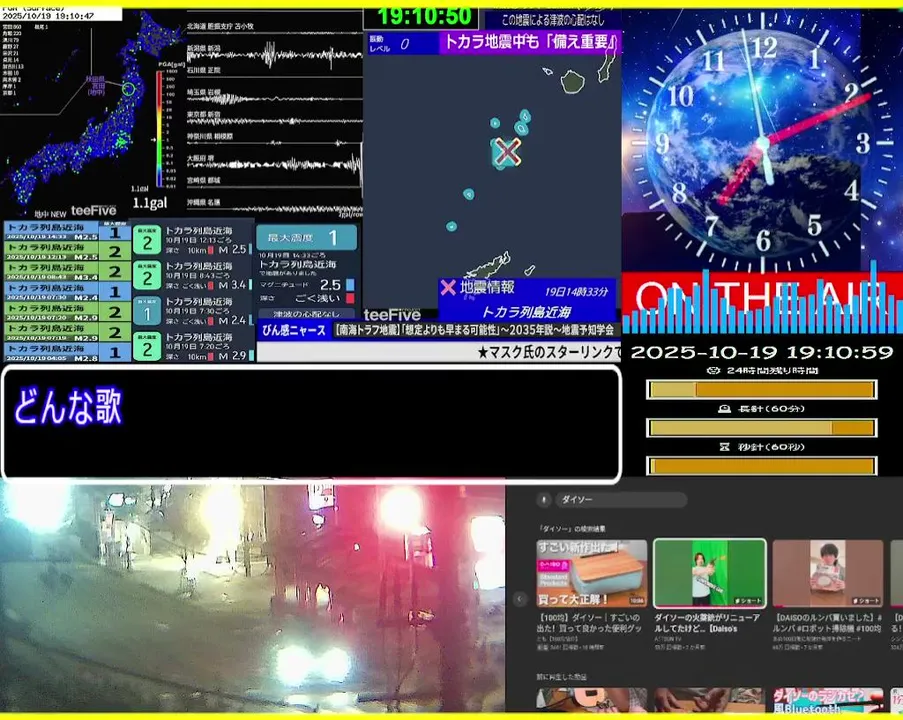Click the PGA rainbow color scale legend
The image size is (903, 720).
159,128
